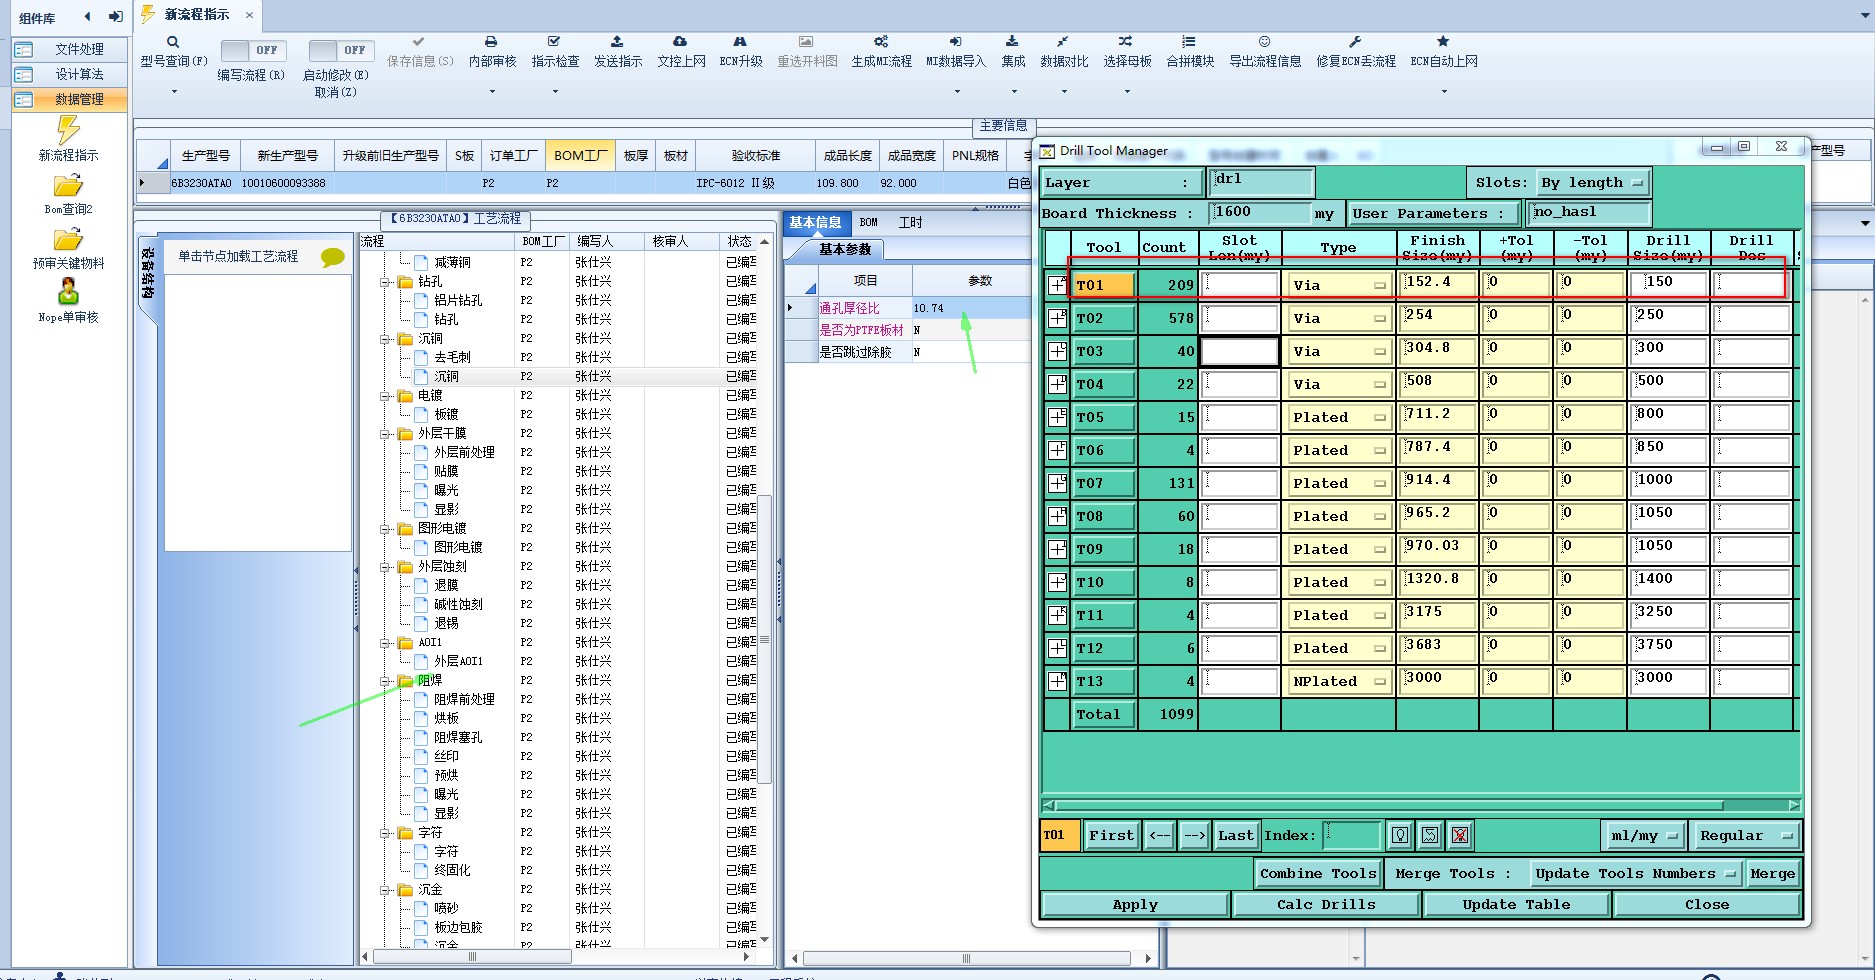This screenshot has height=980, width=1875.
Task: Open 新流程指示 lightning icon in sidebar
Action: (x=68, y=130)
